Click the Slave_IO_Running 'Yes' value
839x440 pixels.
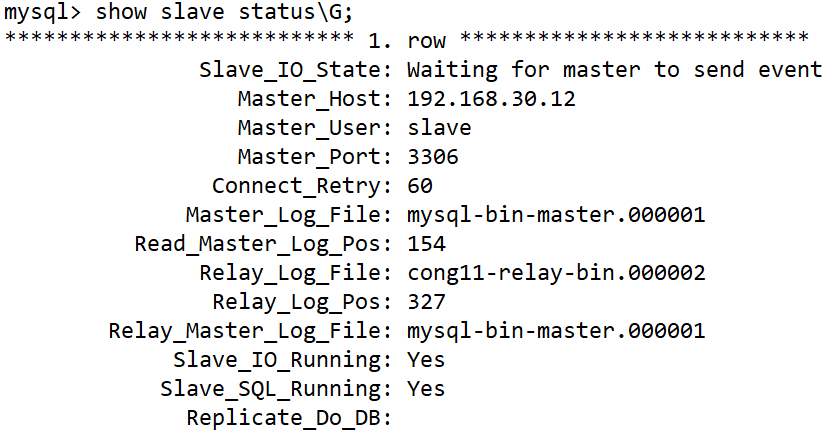426,360
